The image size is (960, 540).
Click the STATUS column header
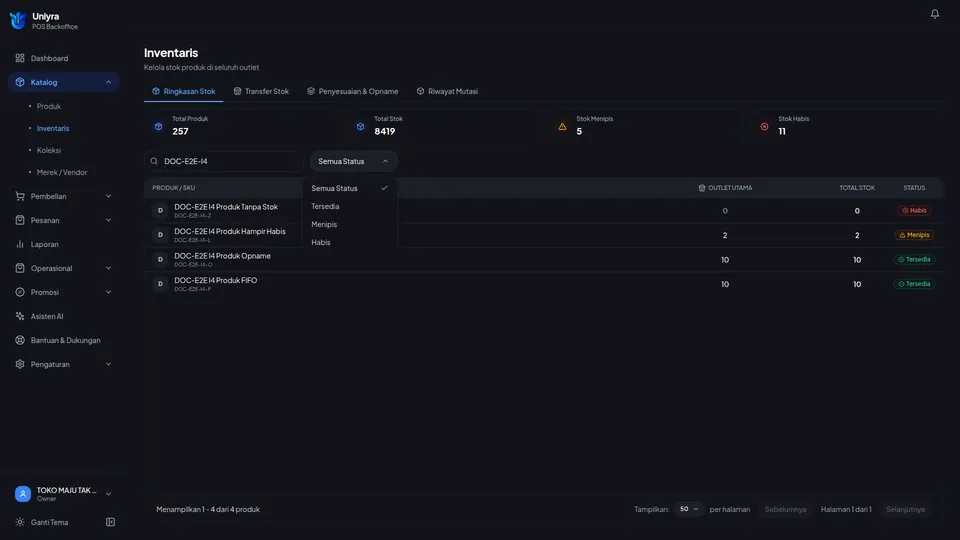(914, 188)
